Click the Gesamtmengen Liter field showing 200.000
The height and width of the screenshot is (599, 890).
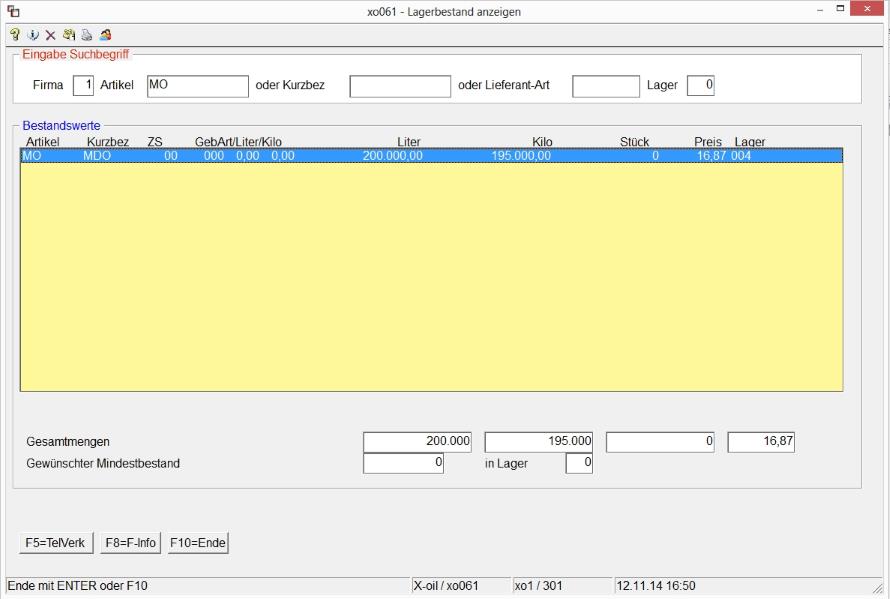click(x=417, y=442)
